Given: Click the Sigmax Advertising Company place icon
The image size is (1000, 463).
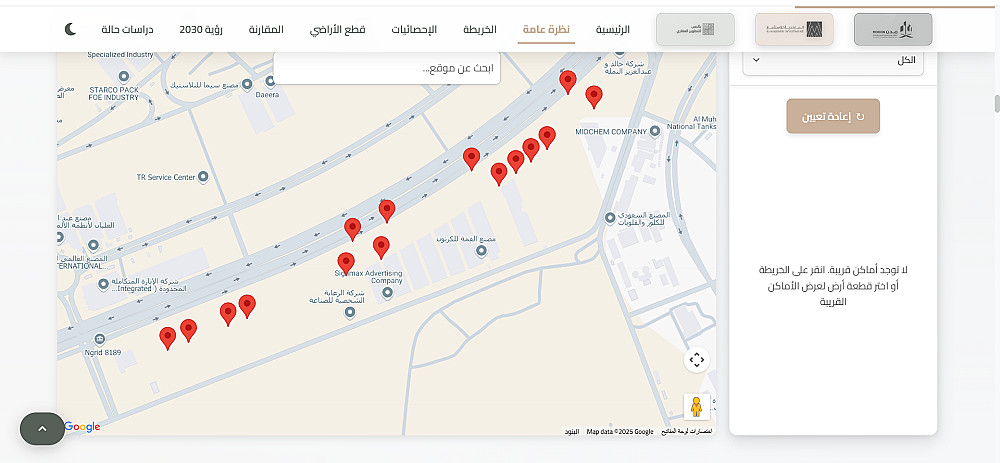Looking at the screenshot, I should coord(387,293).
